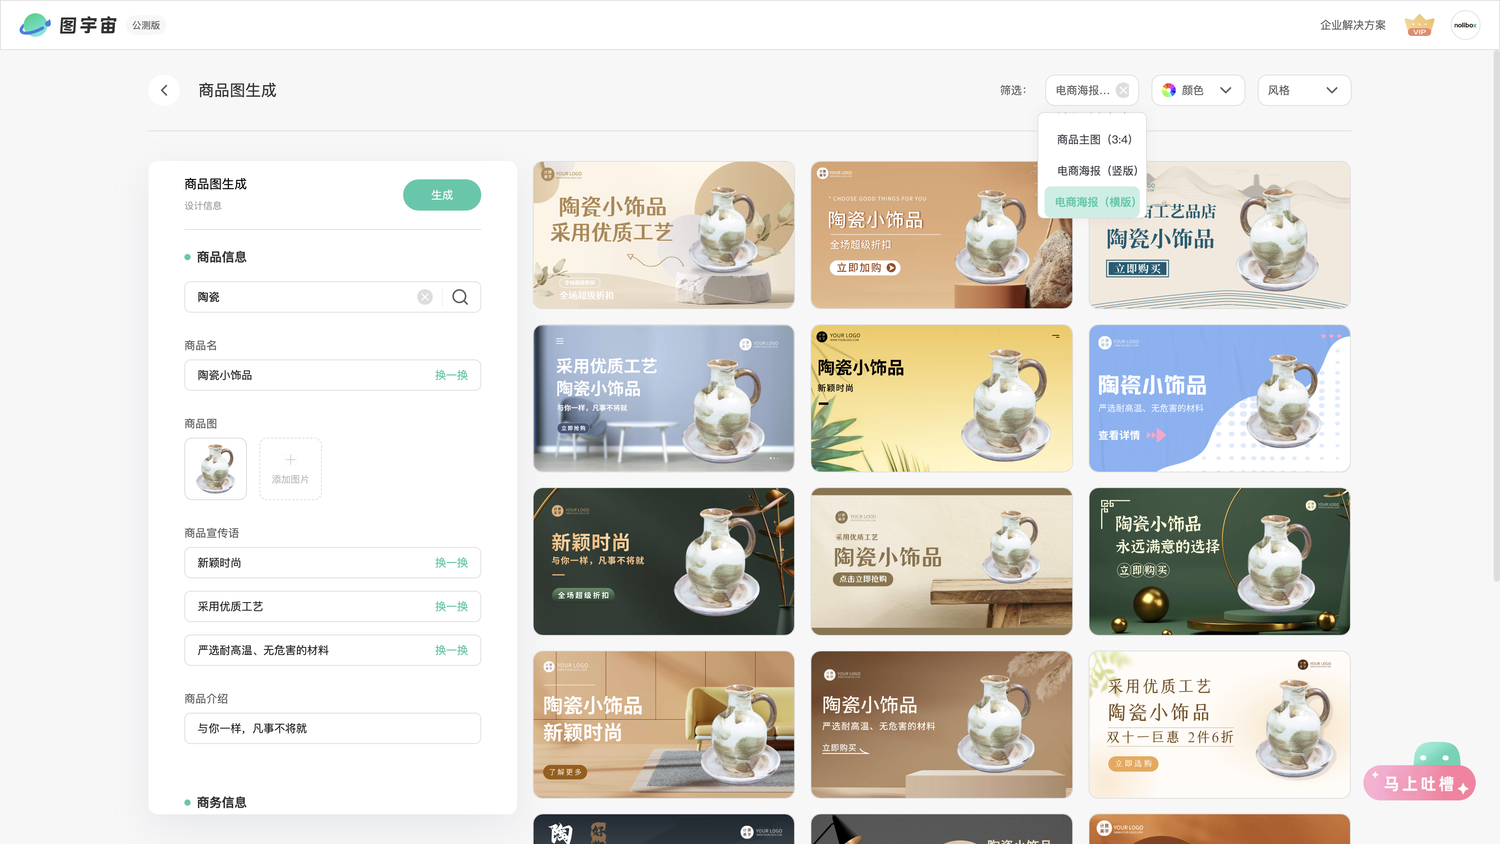This screenshot has height=844, width=1500.
Task: Expand the 颜色 filter dropdown
Action: [1198, 90]
